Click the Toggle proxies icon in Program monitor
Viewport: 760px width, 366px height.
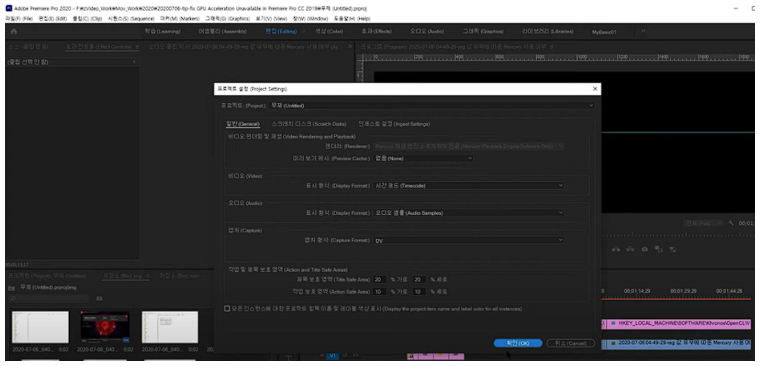pyautogui.click(x=673, y=249)
